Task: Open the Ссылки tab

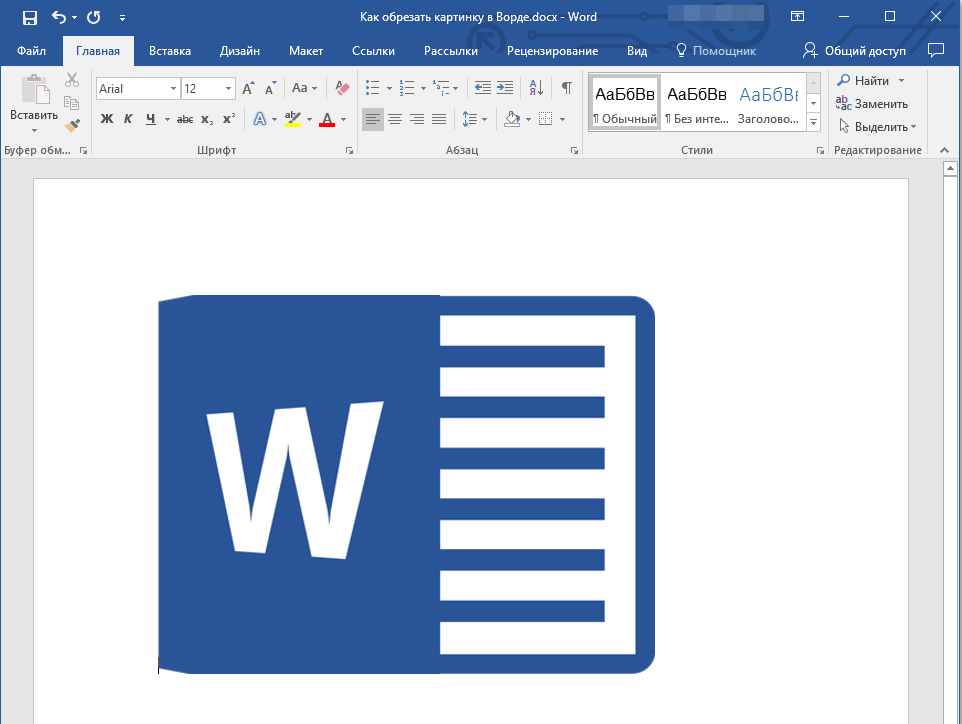Action: point(373,51)
